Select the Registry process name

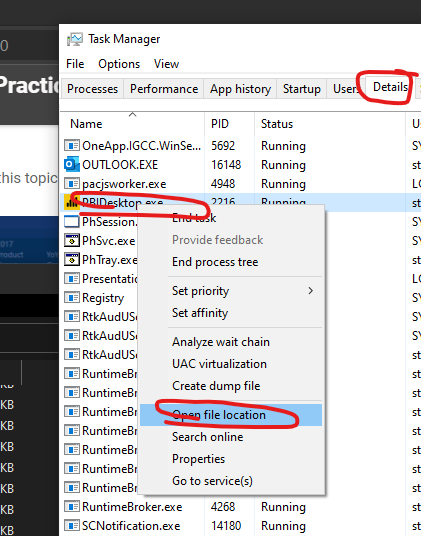click(x=103, y=298)
